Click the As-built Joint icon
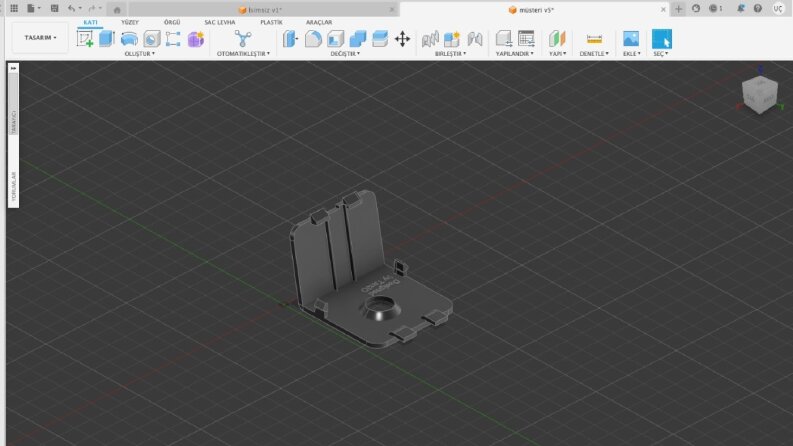This screenshot has width=793, height=446. pos(474,39)
